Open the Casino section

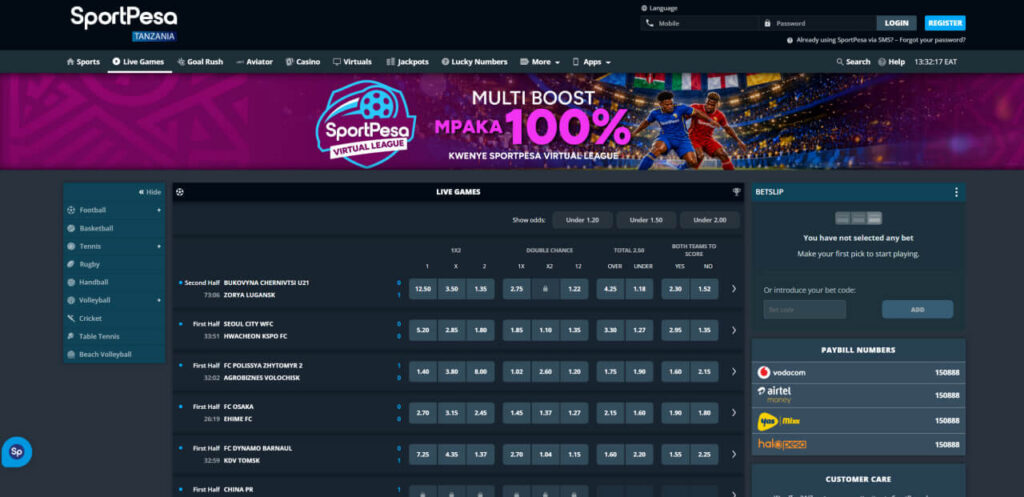pyautogui.click(x=302, y=62)
